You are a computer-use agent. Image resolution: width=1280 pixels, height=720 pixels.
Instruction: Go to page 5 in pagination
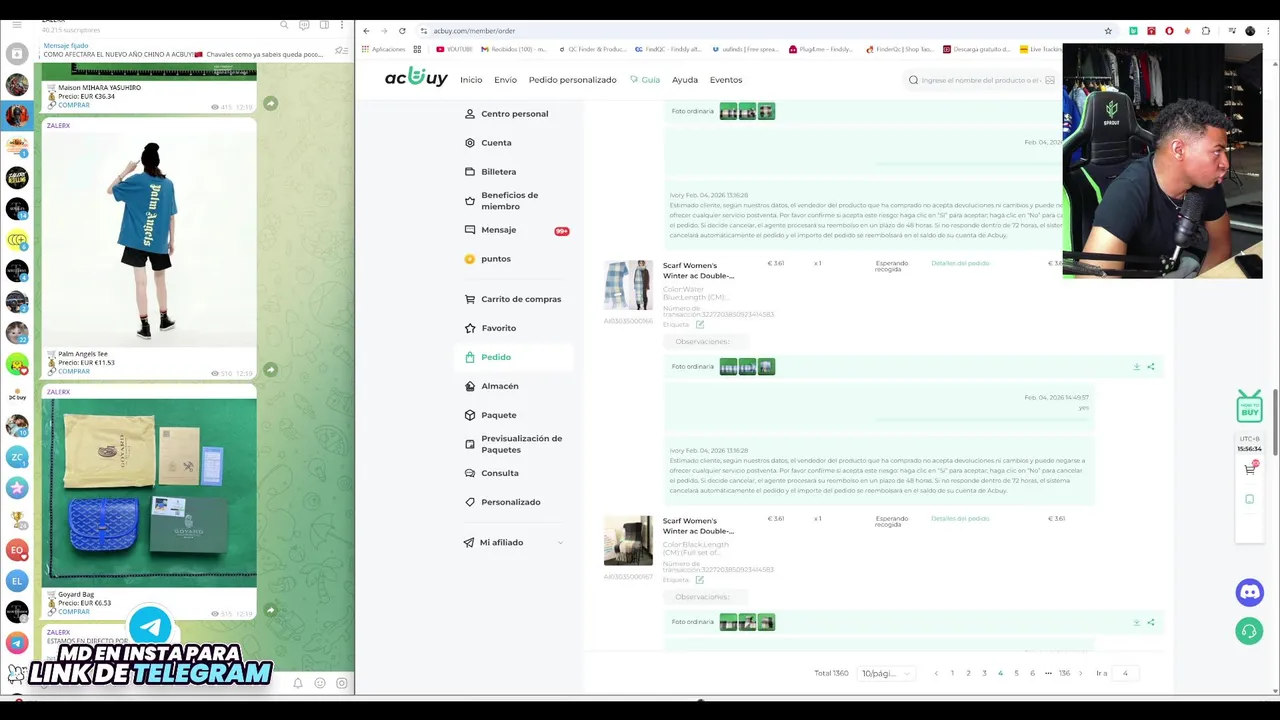click(x=1016, y=673)
